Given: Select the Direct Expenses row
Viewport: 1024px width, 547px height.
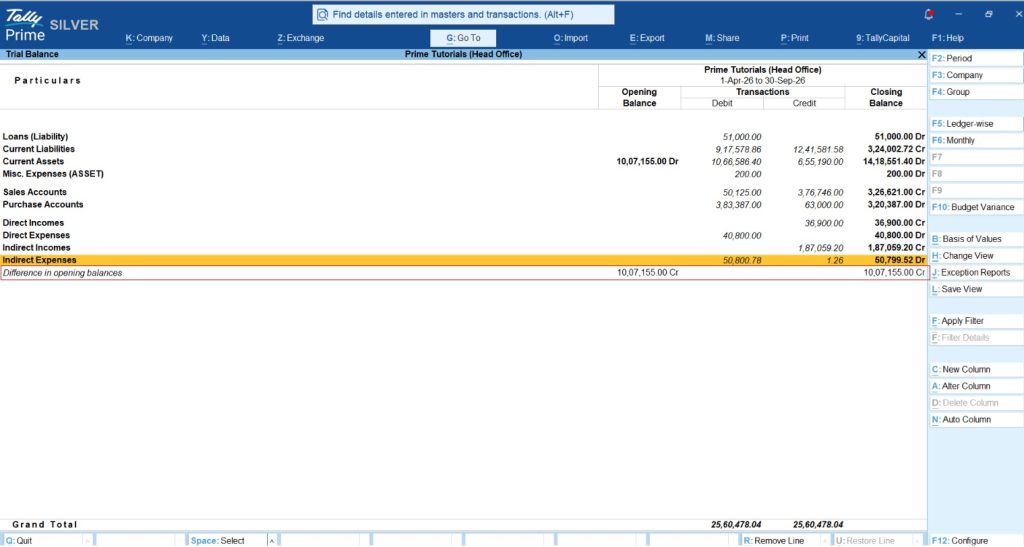Looking at the screenshot, I should tap(463, 235).
